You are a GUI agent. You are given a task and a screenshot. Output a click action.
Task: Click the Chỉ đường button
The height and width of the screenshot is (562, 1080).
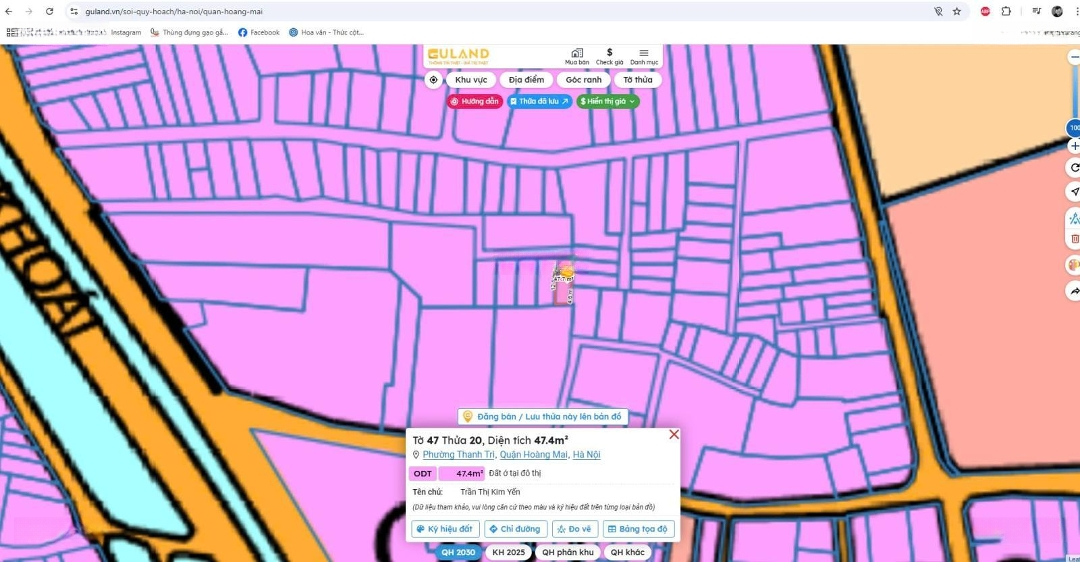515,529
